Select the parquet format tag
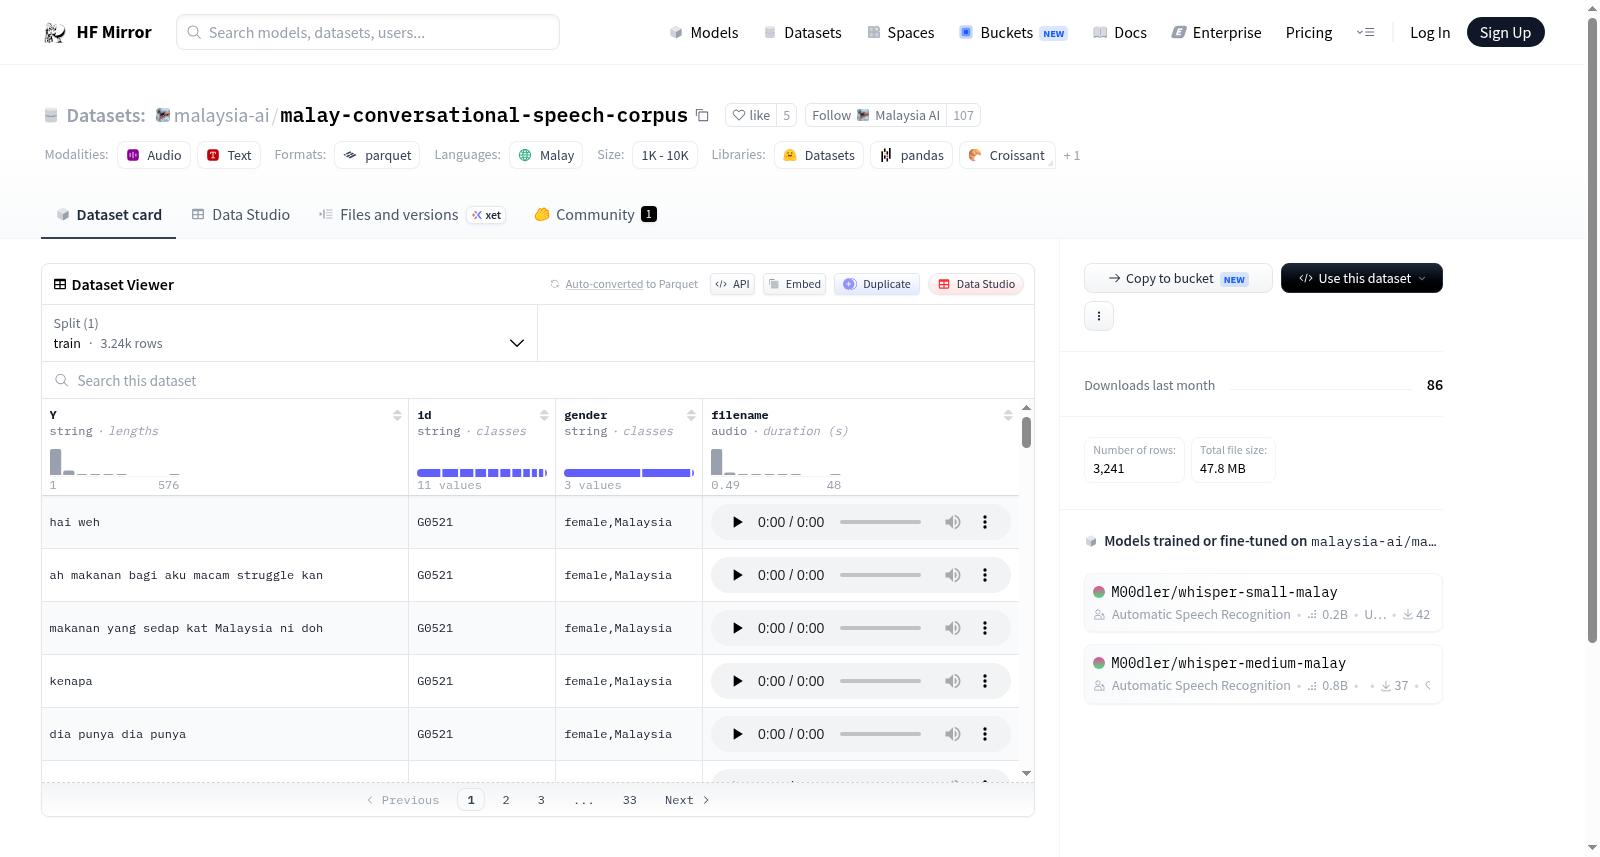 point(377,155)
